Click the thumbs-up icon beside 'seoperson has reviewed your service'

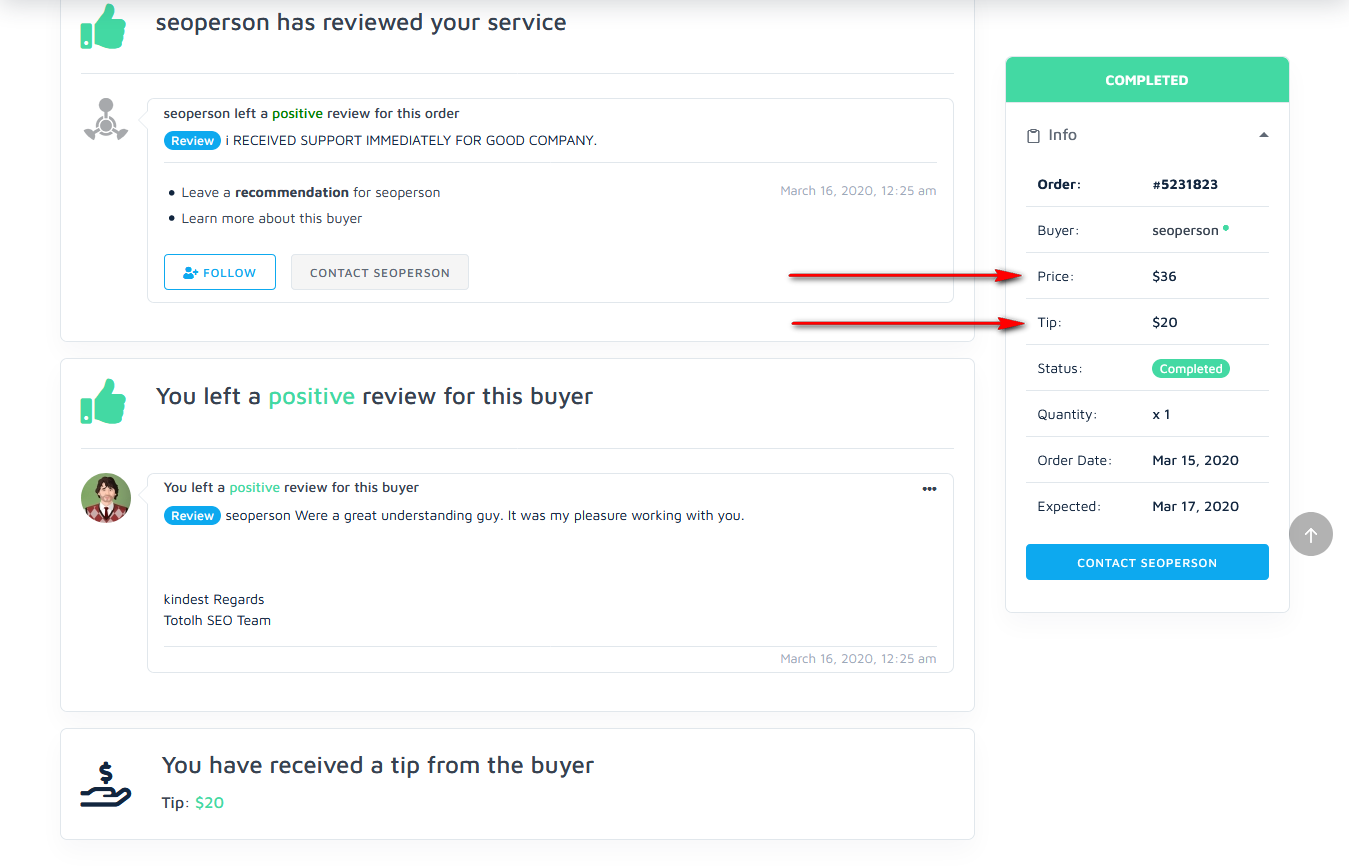coord(104,27)
